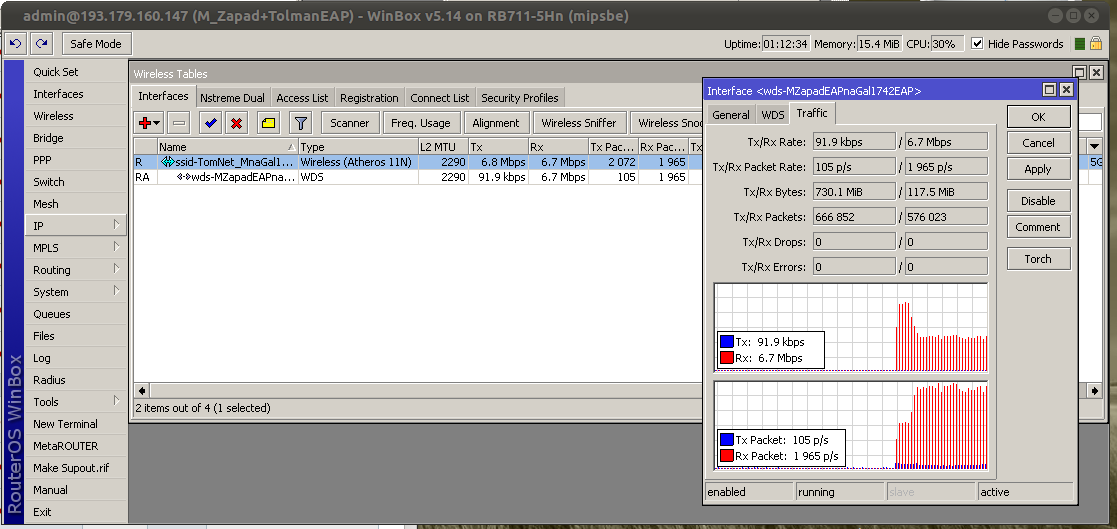Select the Traffic tab in Interface dialog

pos(812,113)
